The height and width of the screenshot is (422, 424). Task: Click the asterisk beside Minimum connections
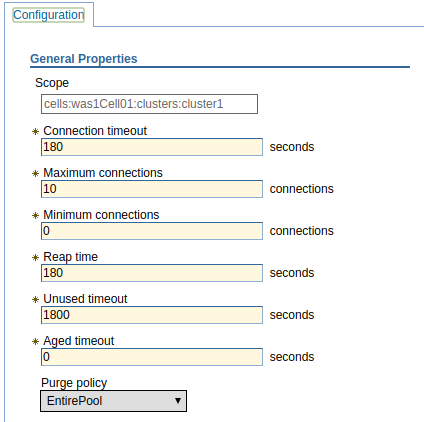click(35, 216)
